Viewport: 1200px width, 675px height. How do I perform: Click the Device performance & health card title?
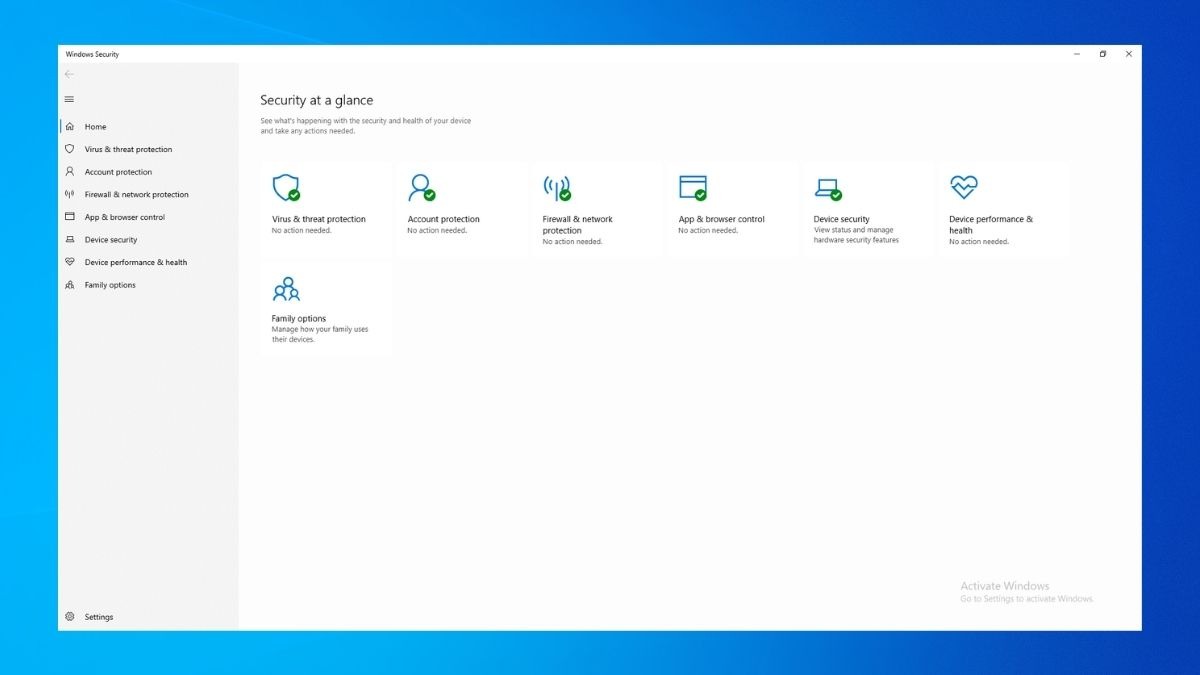click(991, 225)
